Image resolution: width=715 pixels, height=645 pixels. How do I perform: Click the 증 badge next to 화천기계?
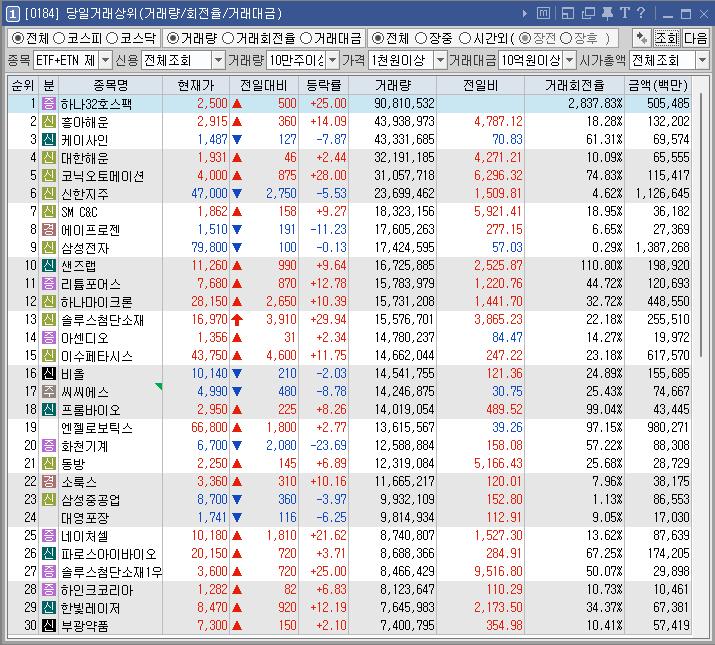click(49, 445)
